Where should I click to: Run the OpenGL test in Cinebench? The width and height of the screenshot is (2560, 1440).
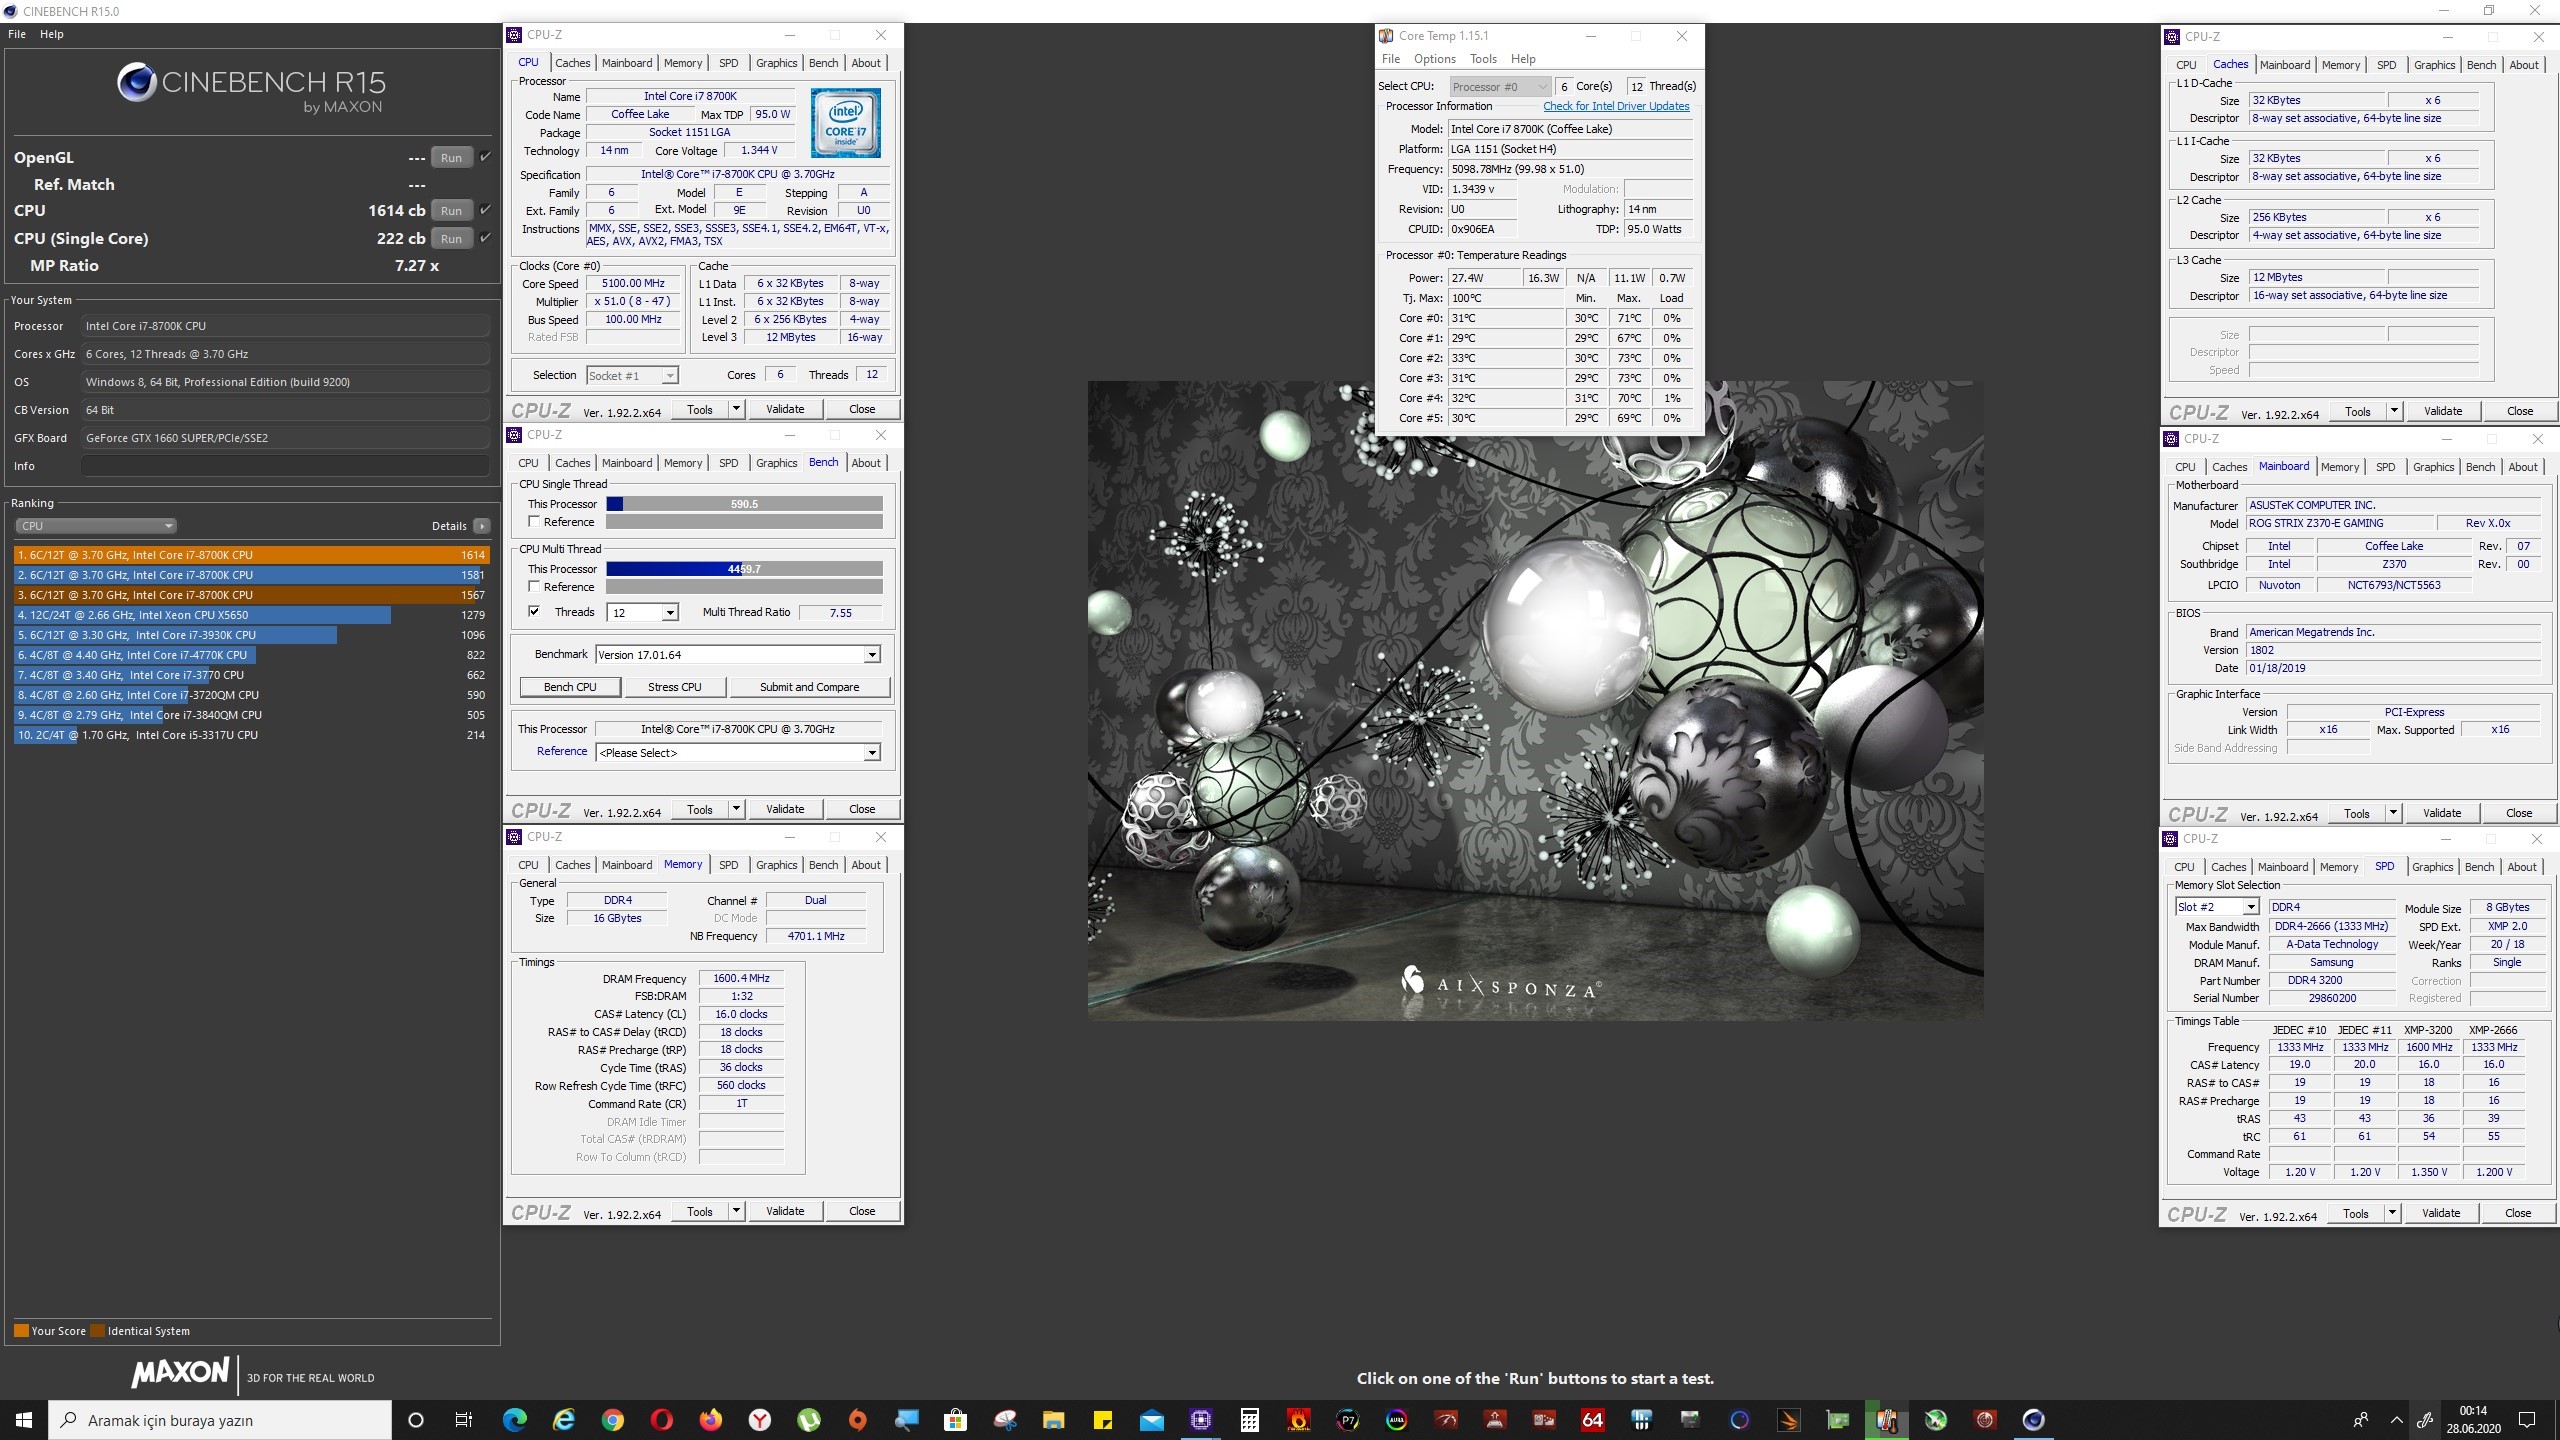pyautogui.click(x=452, y=157)
